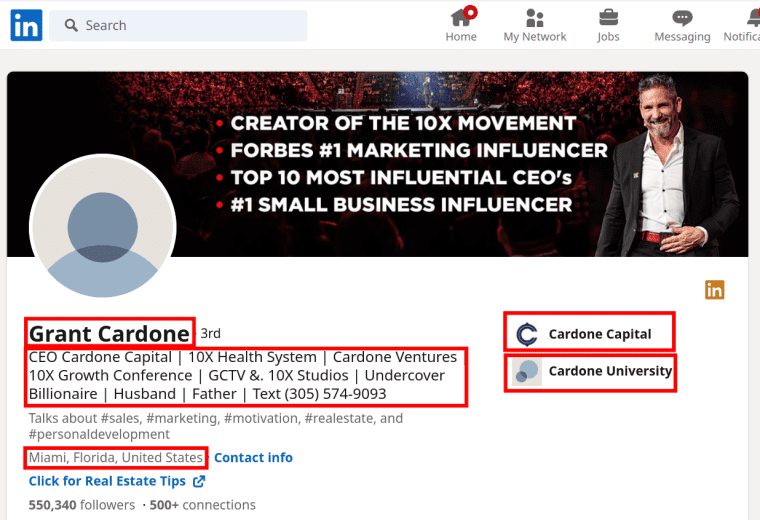Image resolution: width=760 pixels, height=520 pixels.
Task: Open the Jobs briefcase icon
Action: coord(608,17)
